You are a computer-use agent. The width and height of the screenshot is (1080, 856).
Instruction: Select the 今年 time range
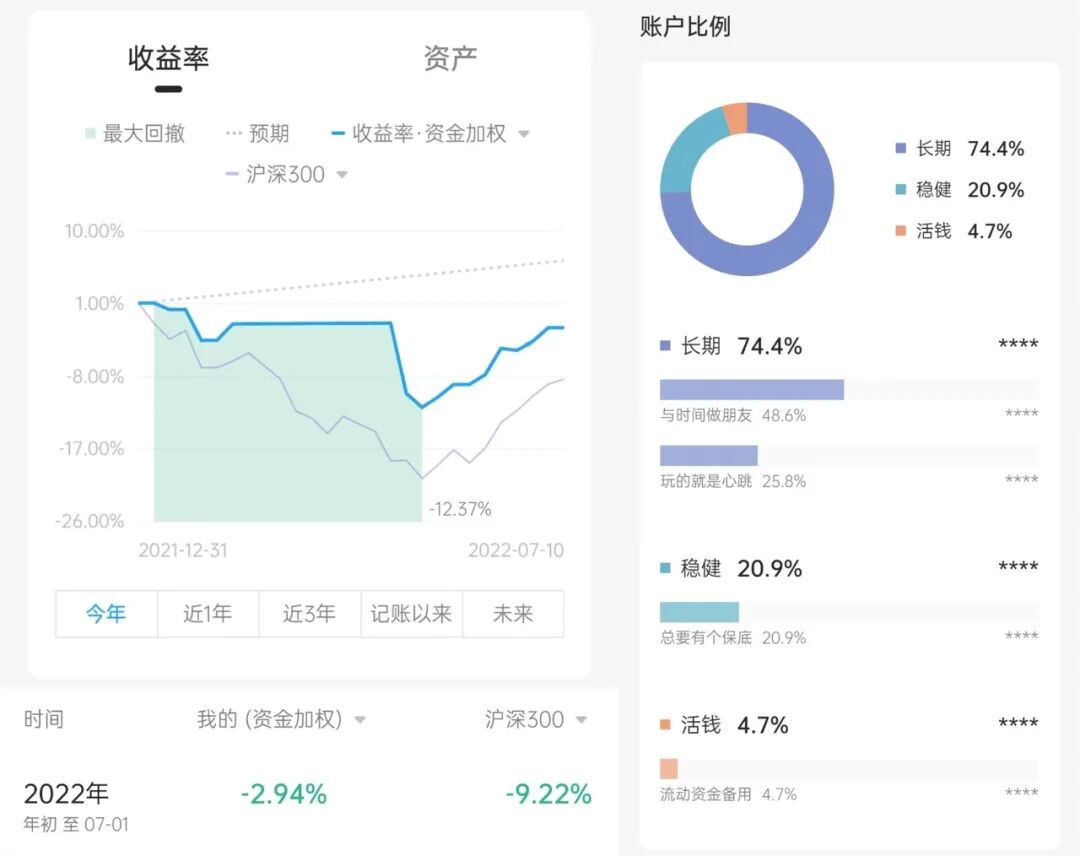(106, 614)
